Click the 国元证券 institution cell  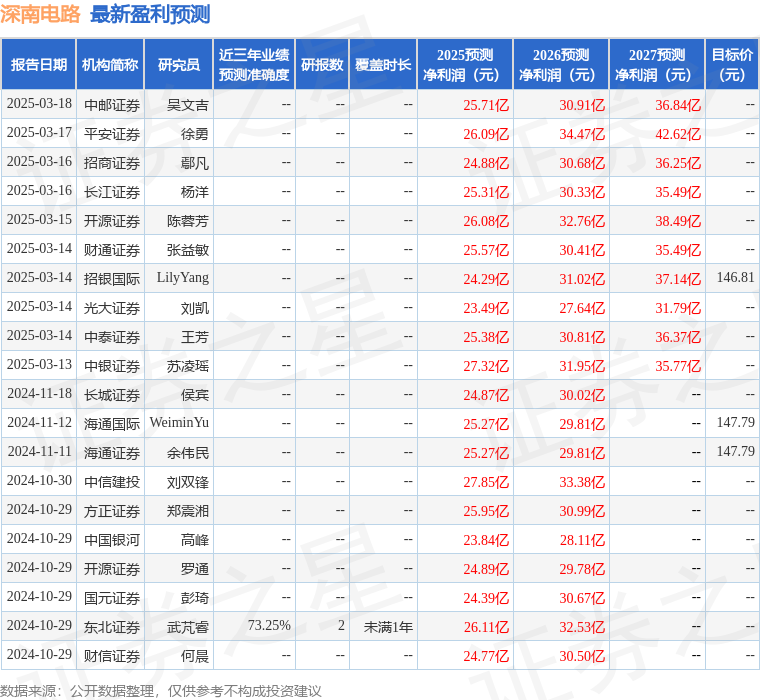click(x=112, y=598)
